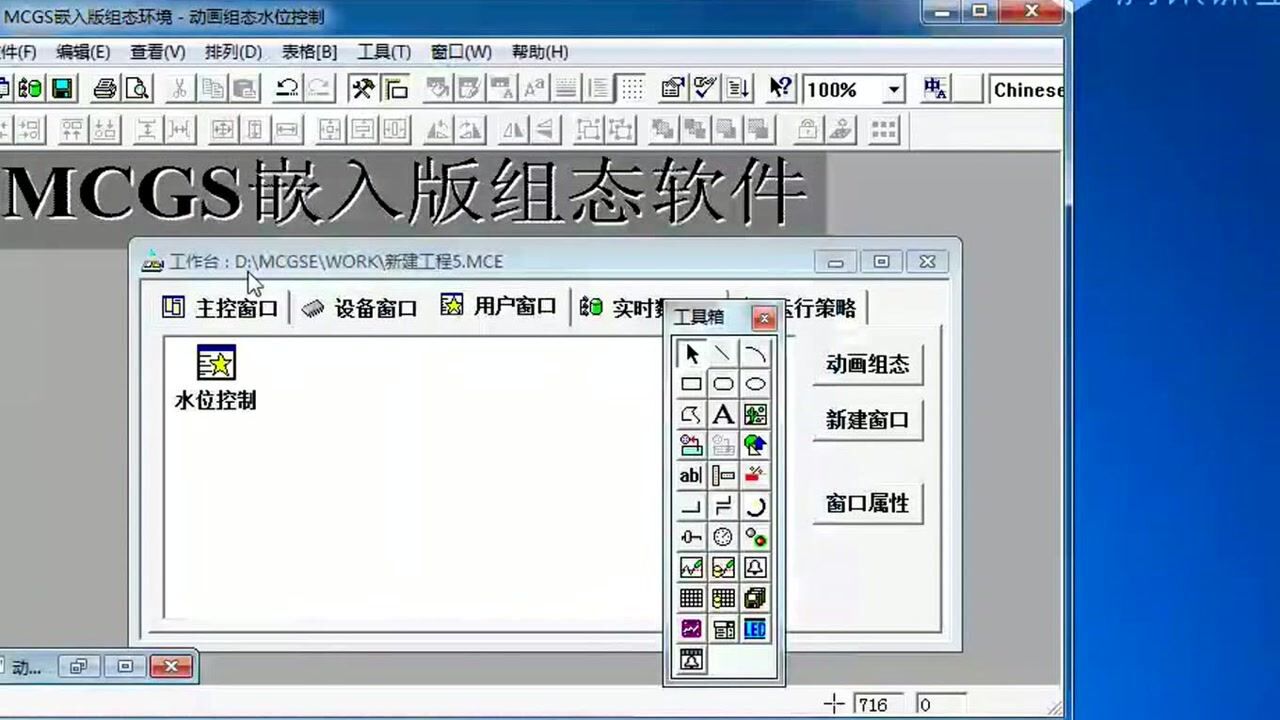The height and width of the screenshot is (720, 1280).
Task: Open the 排列(D) menu
Action: click(x=234, y=52)
